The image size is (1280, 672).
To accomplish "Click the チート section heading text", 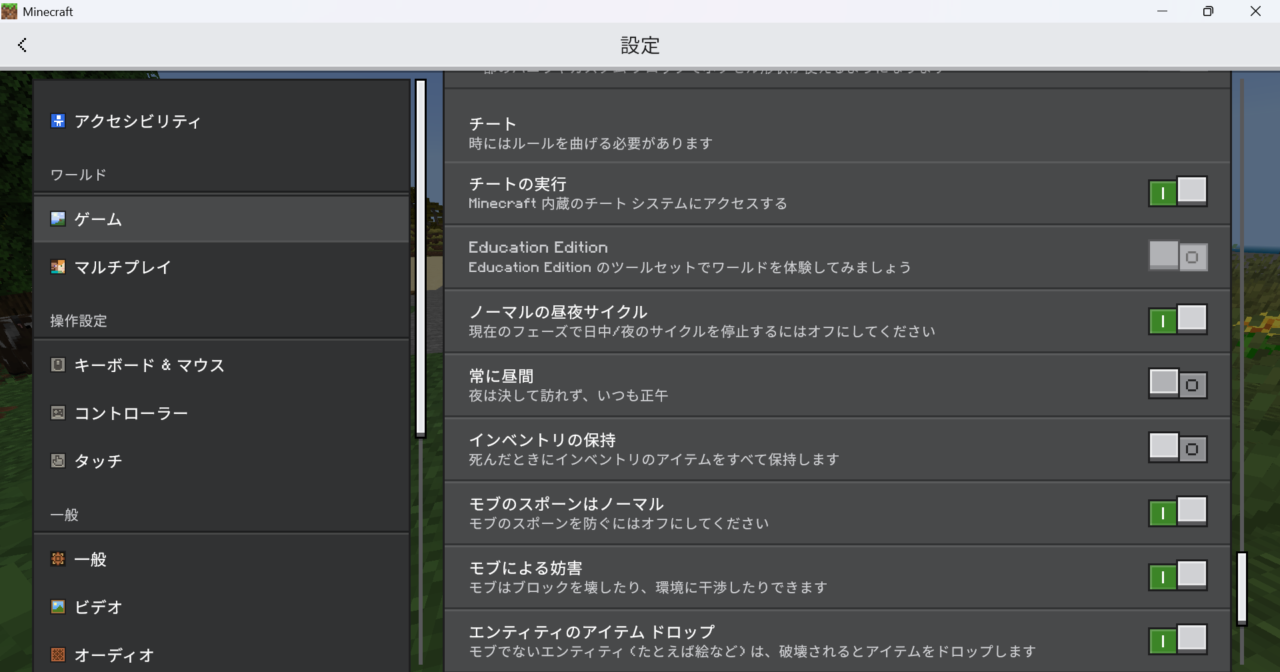I will (x=493, y=124).
